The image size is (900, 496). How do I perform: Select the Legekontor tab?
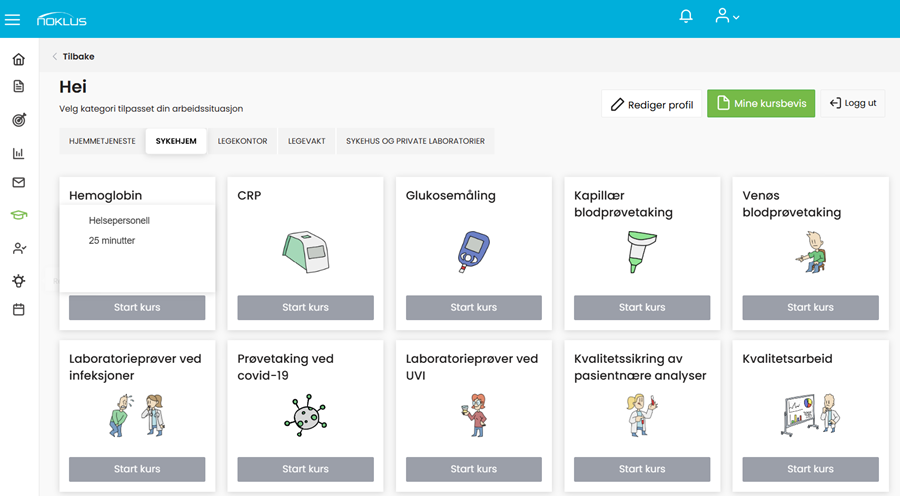(x=242, y=141)
